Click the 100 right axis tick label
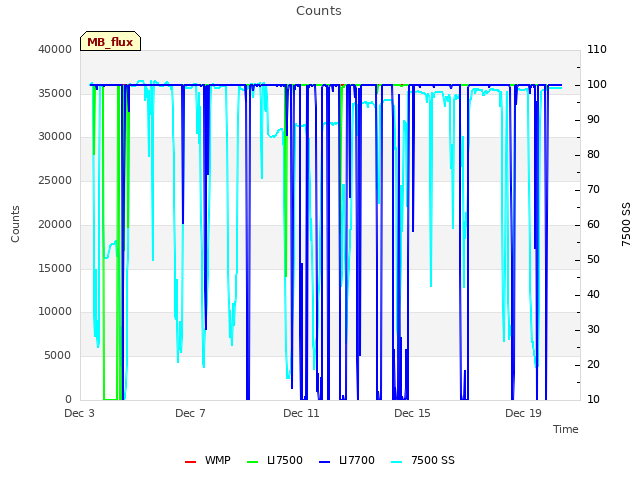The width and height of the screenshot is (640, 480). tap(597, 84)
